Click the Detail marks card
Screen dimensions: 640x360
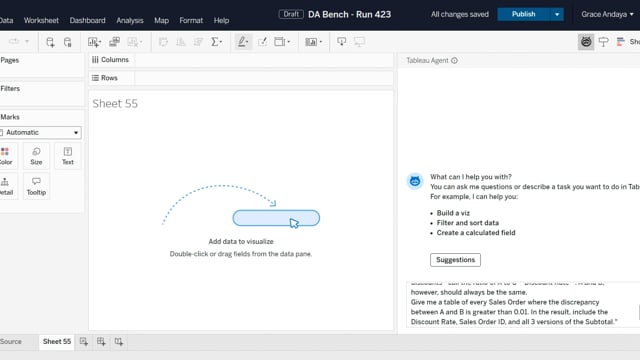coord(6,186)
